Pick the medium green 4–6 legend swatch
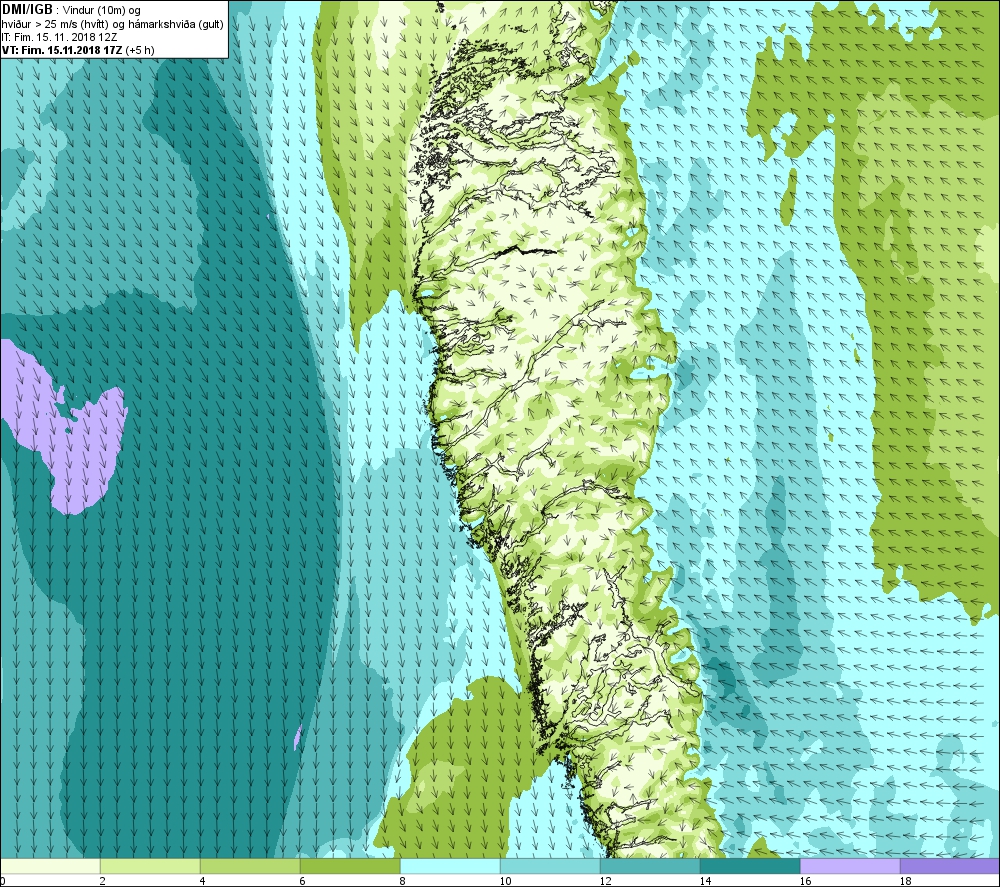This screenshot has height=887, width=1000. coord(250,866)
